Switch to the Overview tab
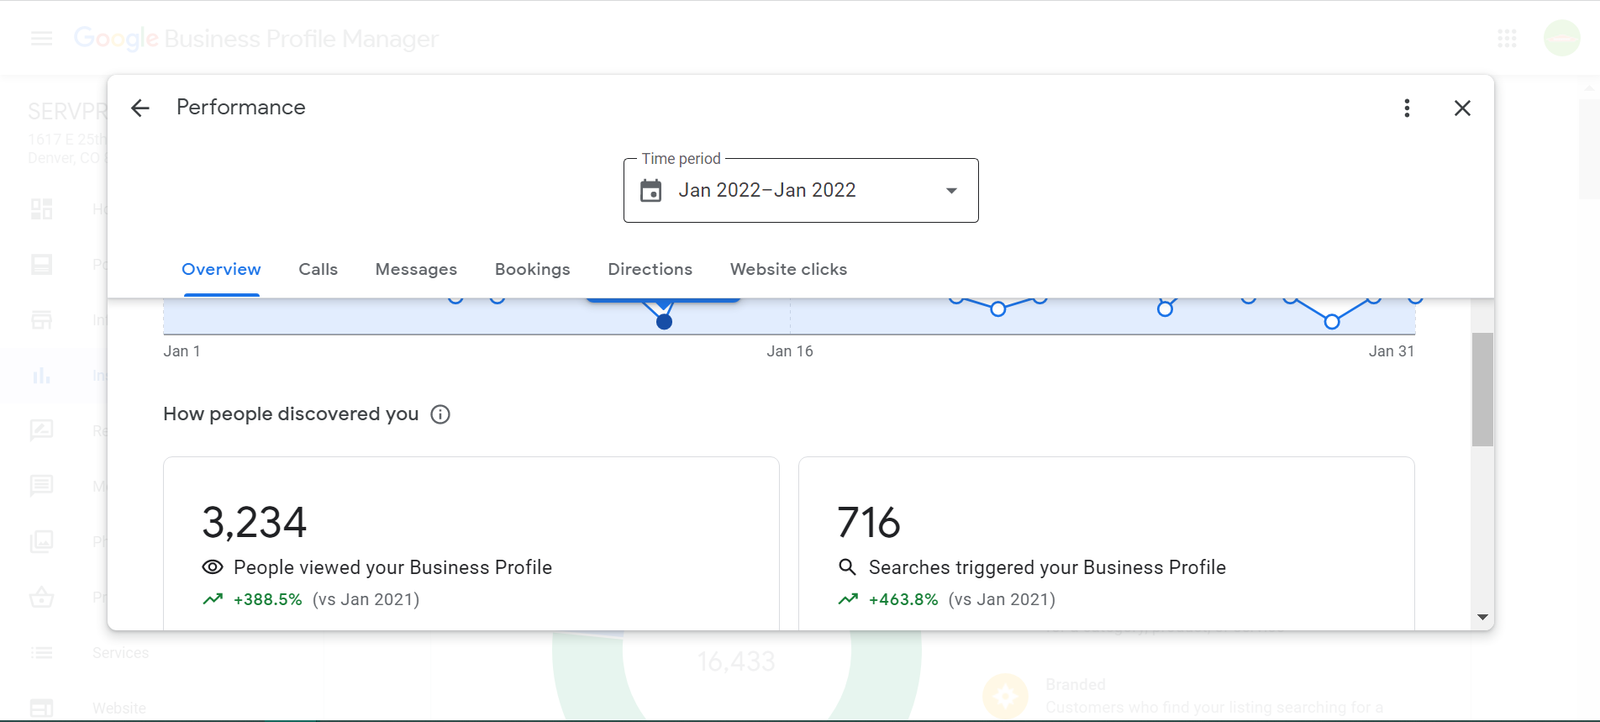 click(221, 269)
